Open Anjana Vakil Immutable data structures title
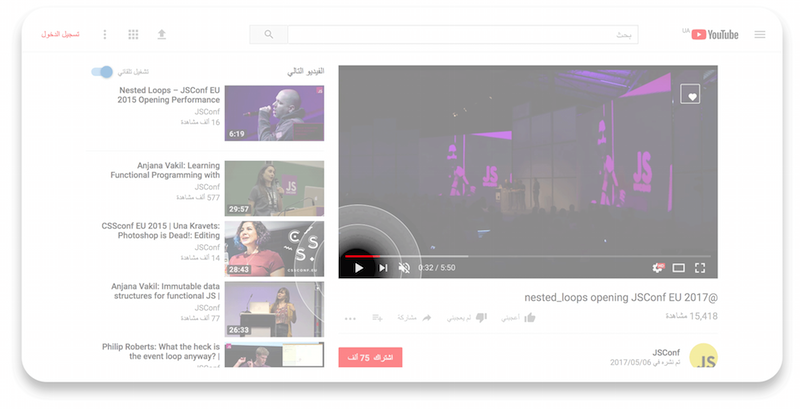Screen dimensions: 800x409 click(x=166, y=291)
